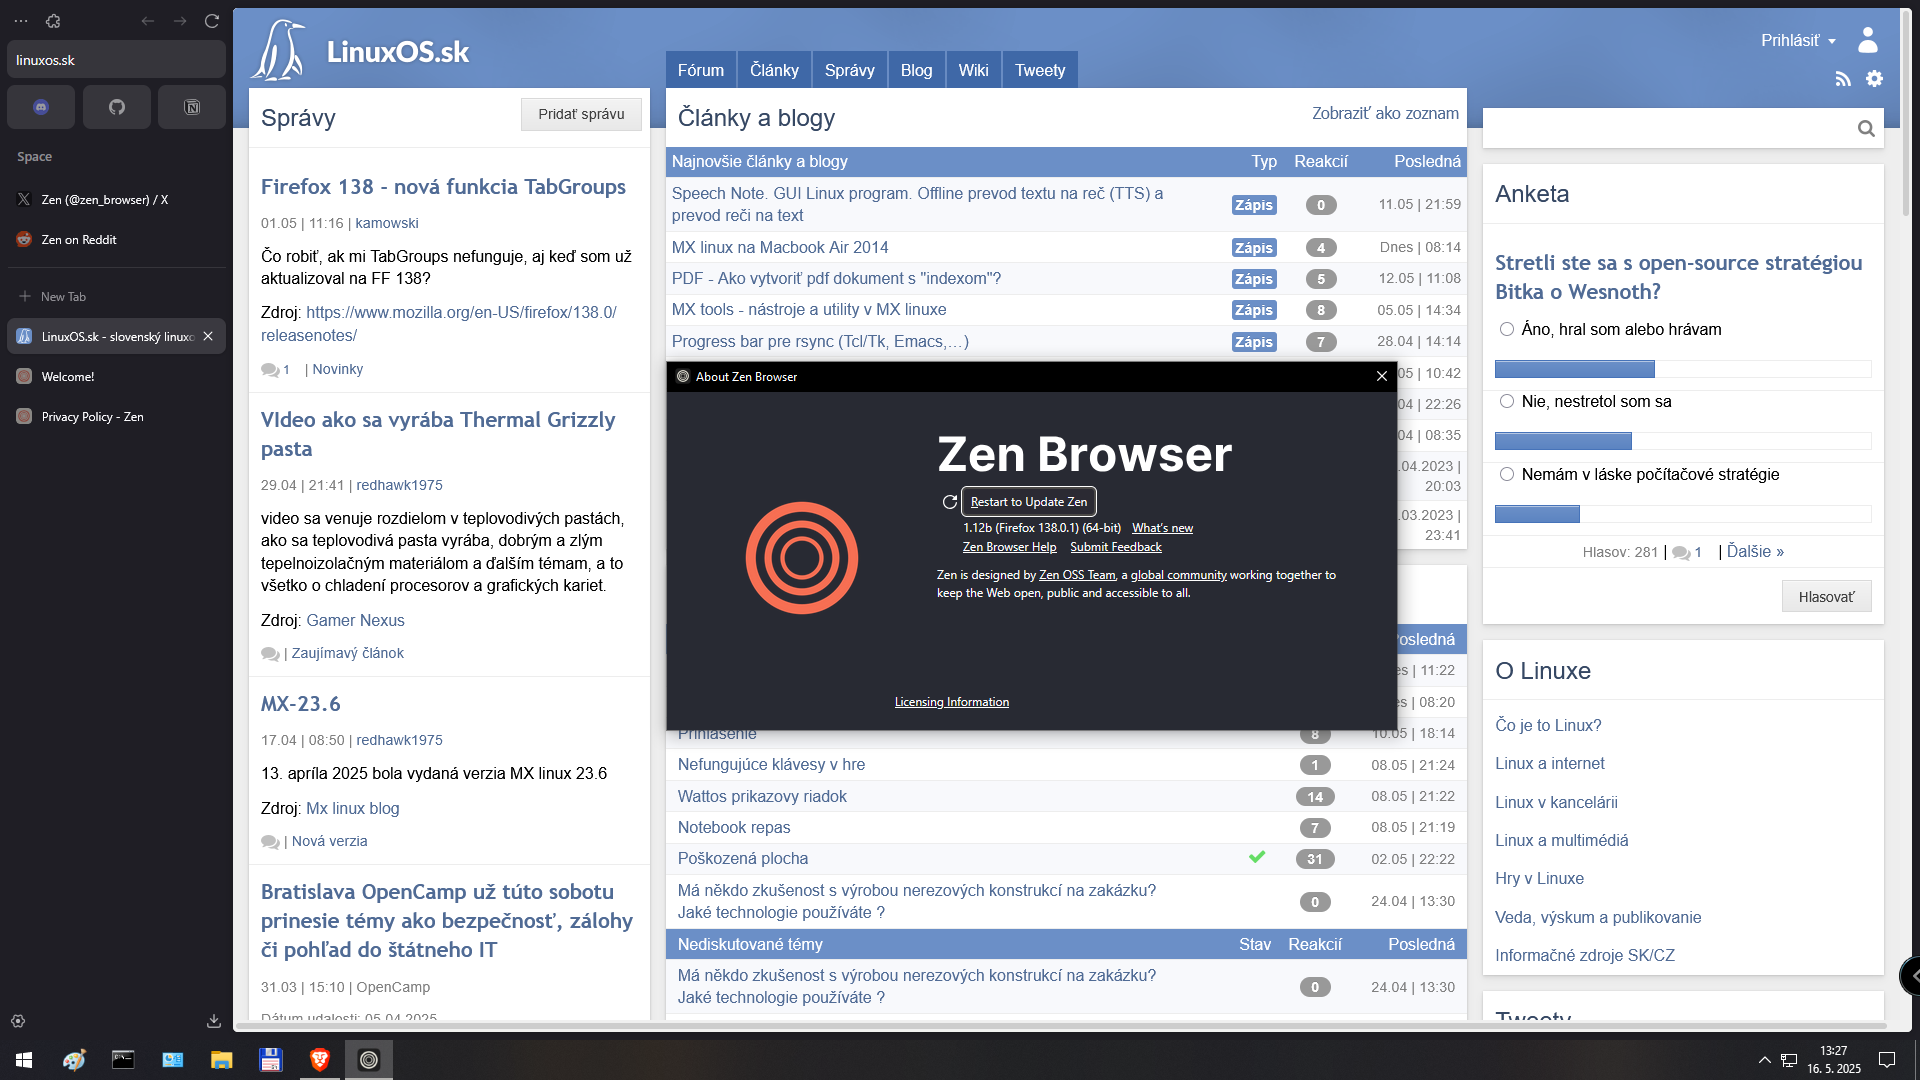Reload the current page
Viewport: 1920px width, 1080px height.
click(x=212, y=21)
